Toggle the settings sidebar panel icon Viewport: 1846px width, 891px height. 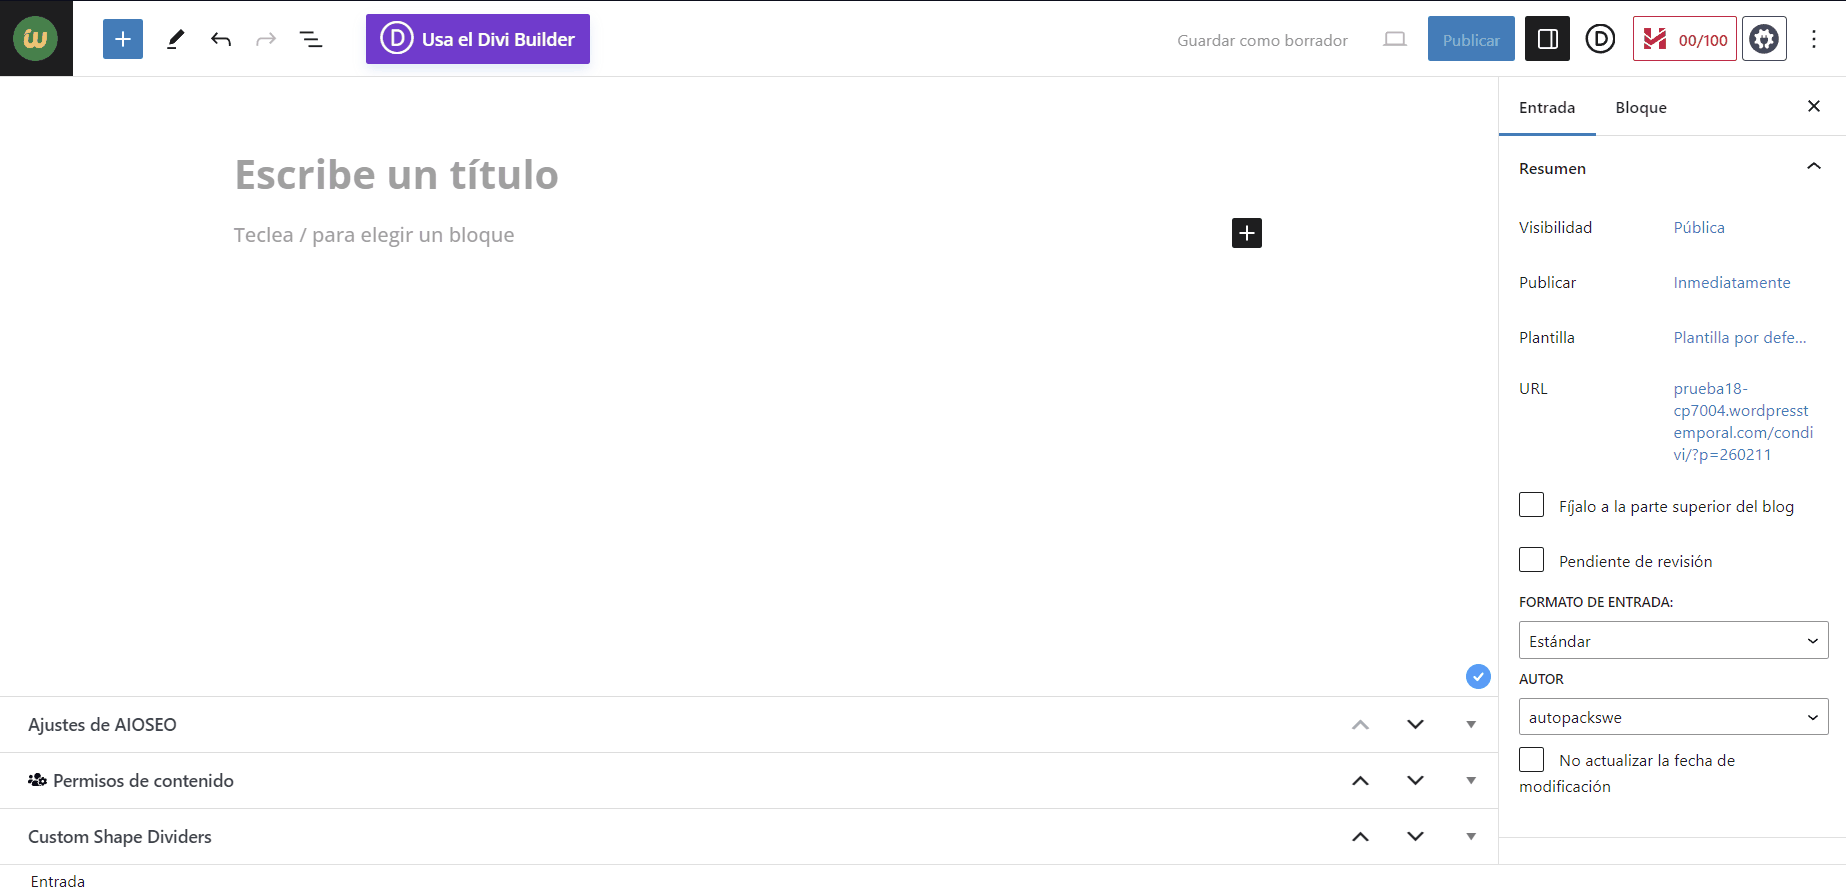pos(1547,39)
